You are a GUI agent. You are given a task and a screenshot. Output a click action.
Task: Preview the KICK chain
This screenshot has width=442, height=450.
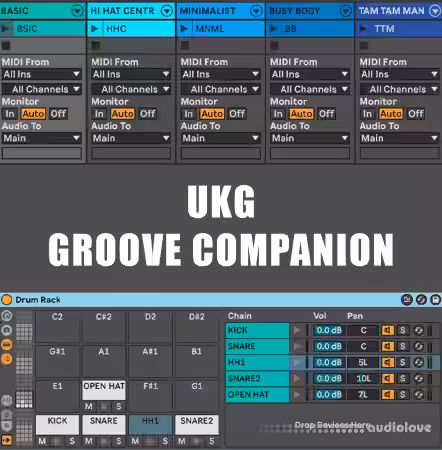coord(297,330)
